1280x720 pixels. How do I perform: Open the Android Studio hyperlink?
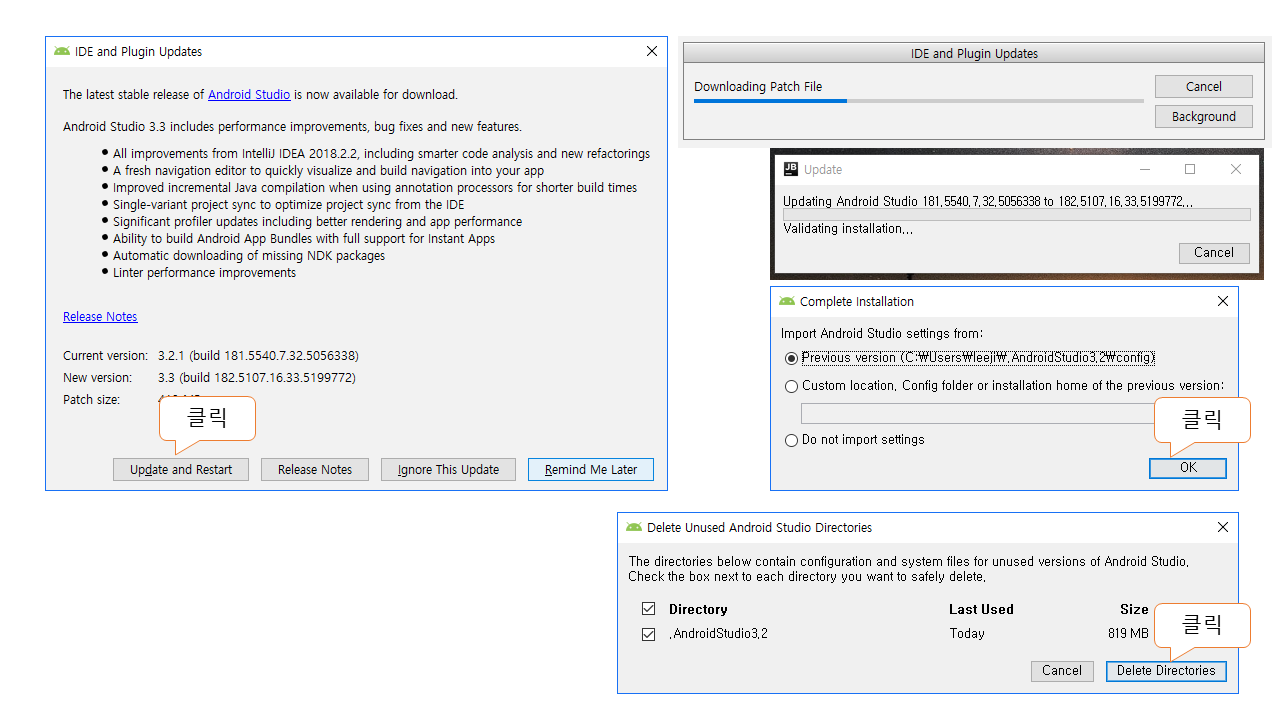tap(249, 95)
